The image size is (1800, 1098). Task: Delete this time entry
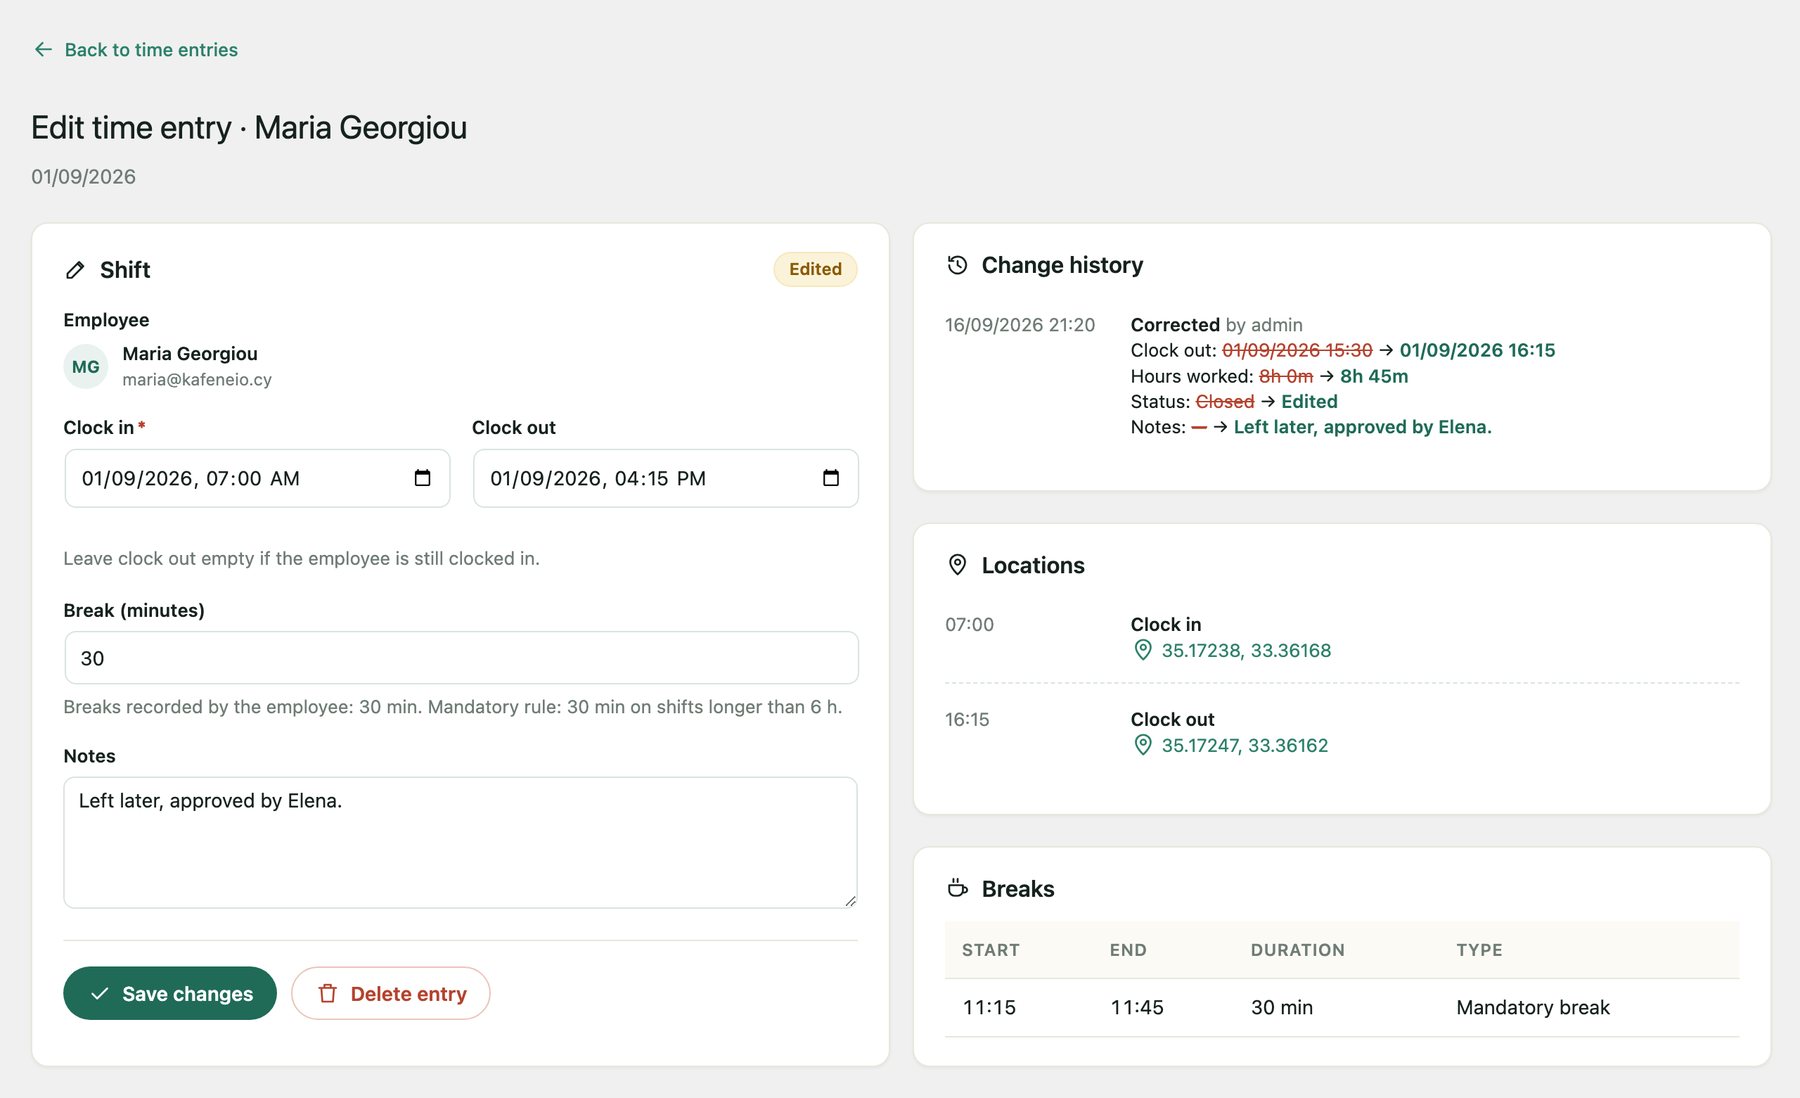390,993
